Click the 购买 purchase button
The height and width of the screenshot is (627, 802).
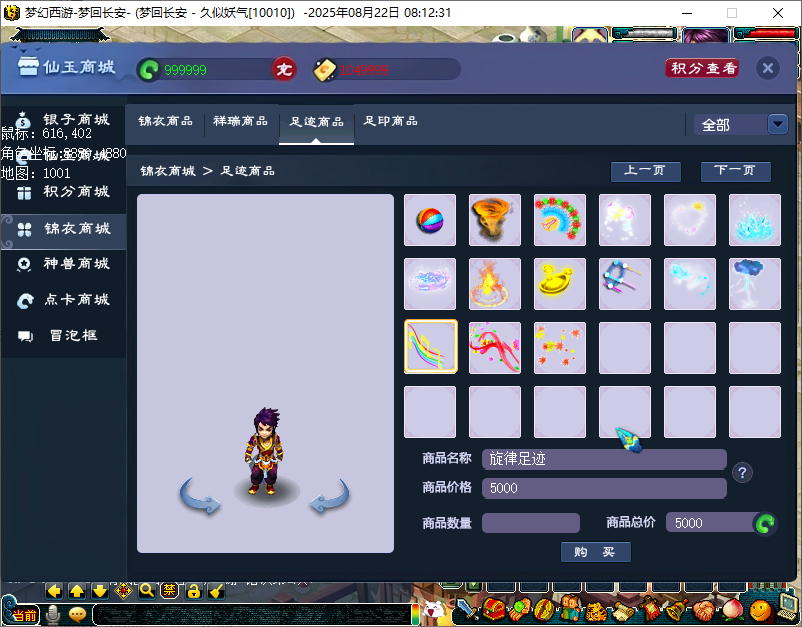tap(595, 551)
